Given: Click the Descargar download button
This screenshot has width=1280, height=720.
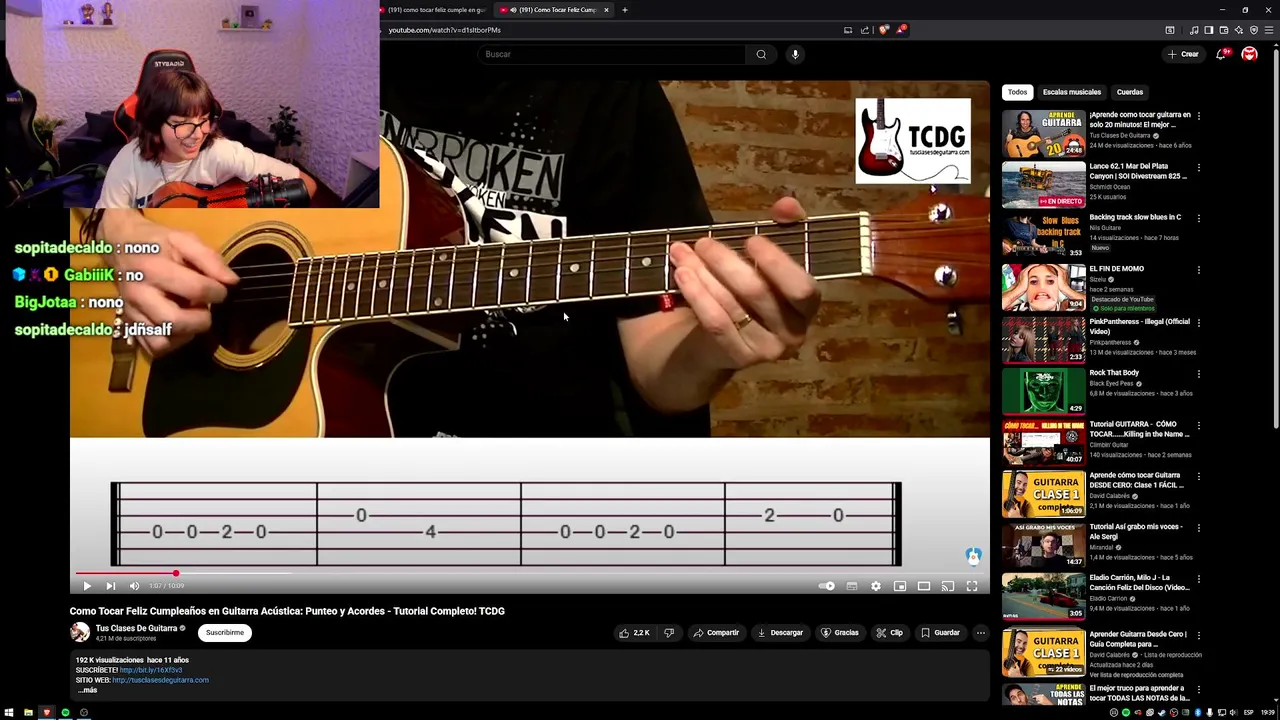Looking at the screenshot, I should point(780,632).
